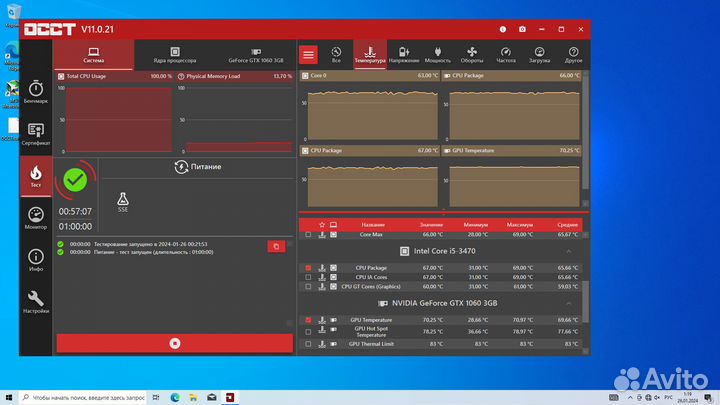
Task: Collapse the Intel Core i5-3470 sensor group
Action: pos(569,251)
